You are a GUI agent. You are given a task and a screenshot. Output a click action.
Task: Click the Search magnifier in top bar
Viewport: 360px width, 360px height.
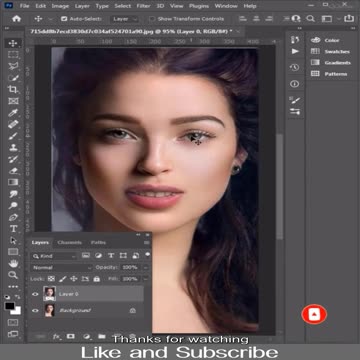click(310, 19)
